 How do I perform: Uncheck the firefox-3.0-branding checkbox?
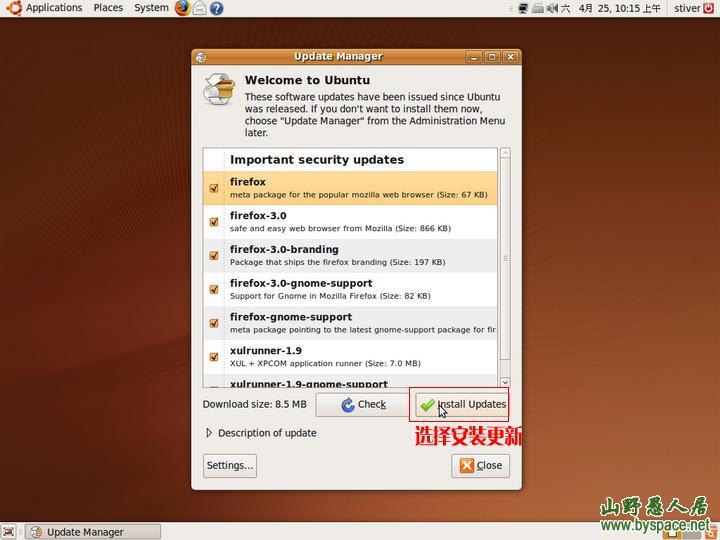pos(214,255)
